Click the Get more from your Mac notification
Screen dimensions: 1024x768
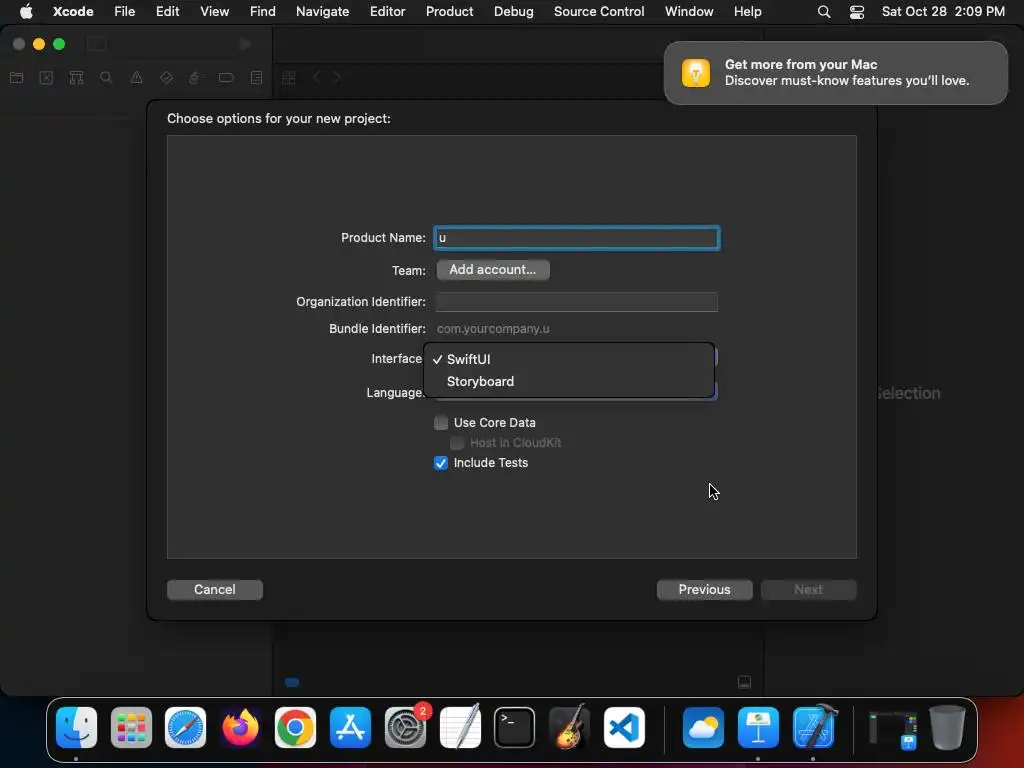pos(835,72)
